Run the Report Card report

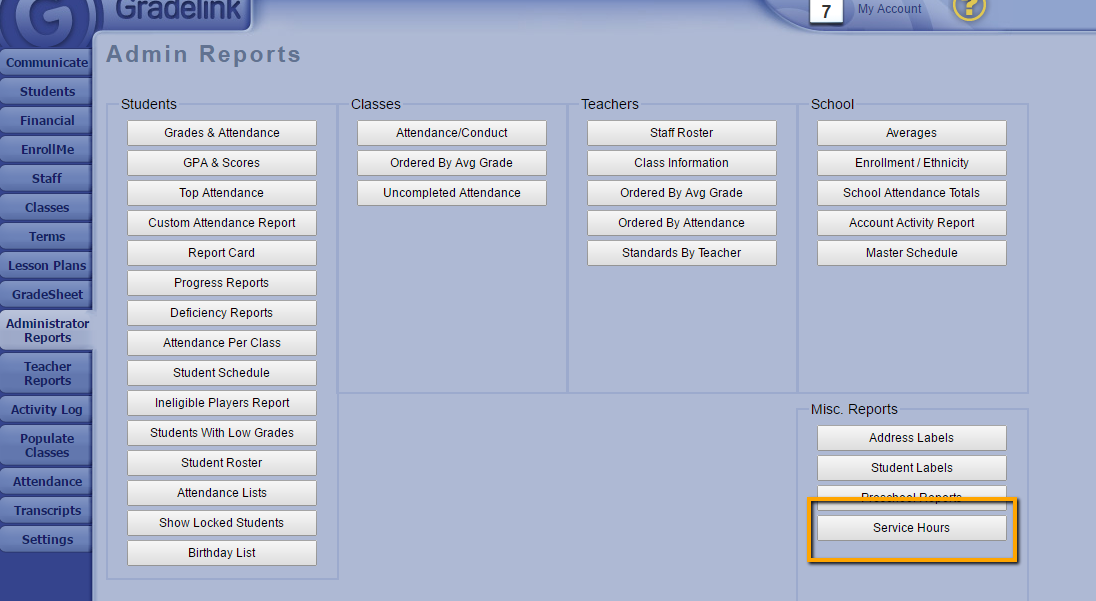click(222, 253)
